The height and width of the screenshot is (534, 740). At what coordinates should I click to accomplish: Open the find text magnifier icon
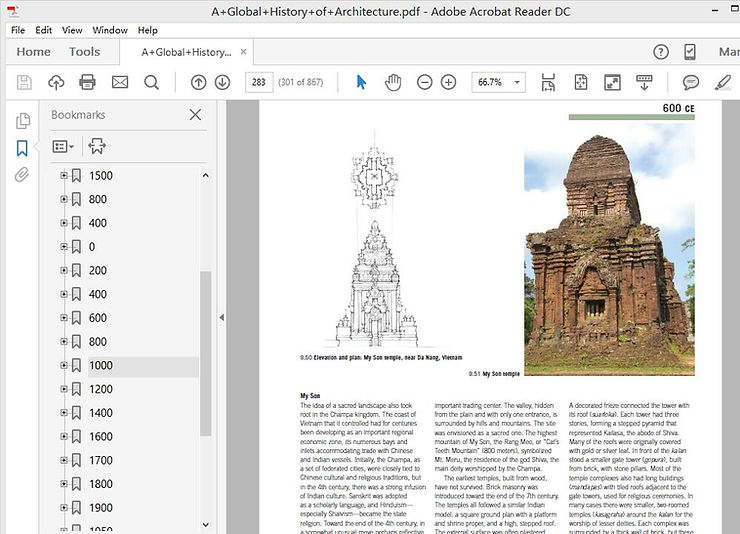pyautogui.click(x=151, y=83)
